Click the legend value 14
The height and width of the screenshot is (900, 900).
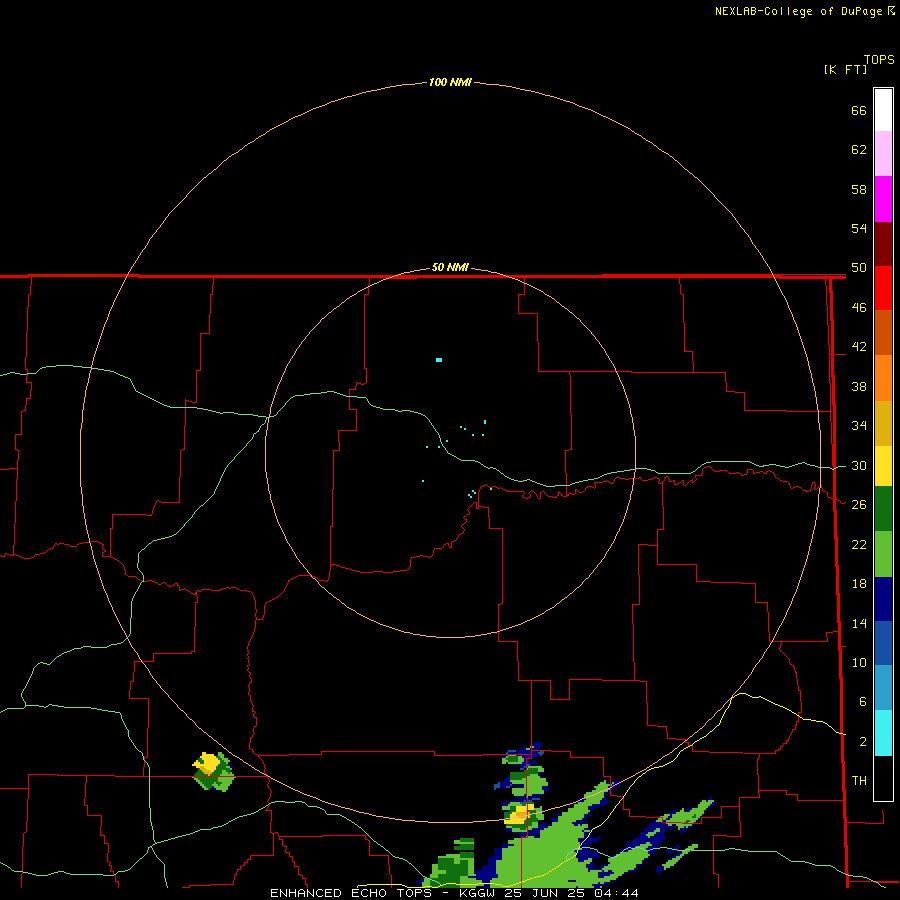(x=859, y=623)
